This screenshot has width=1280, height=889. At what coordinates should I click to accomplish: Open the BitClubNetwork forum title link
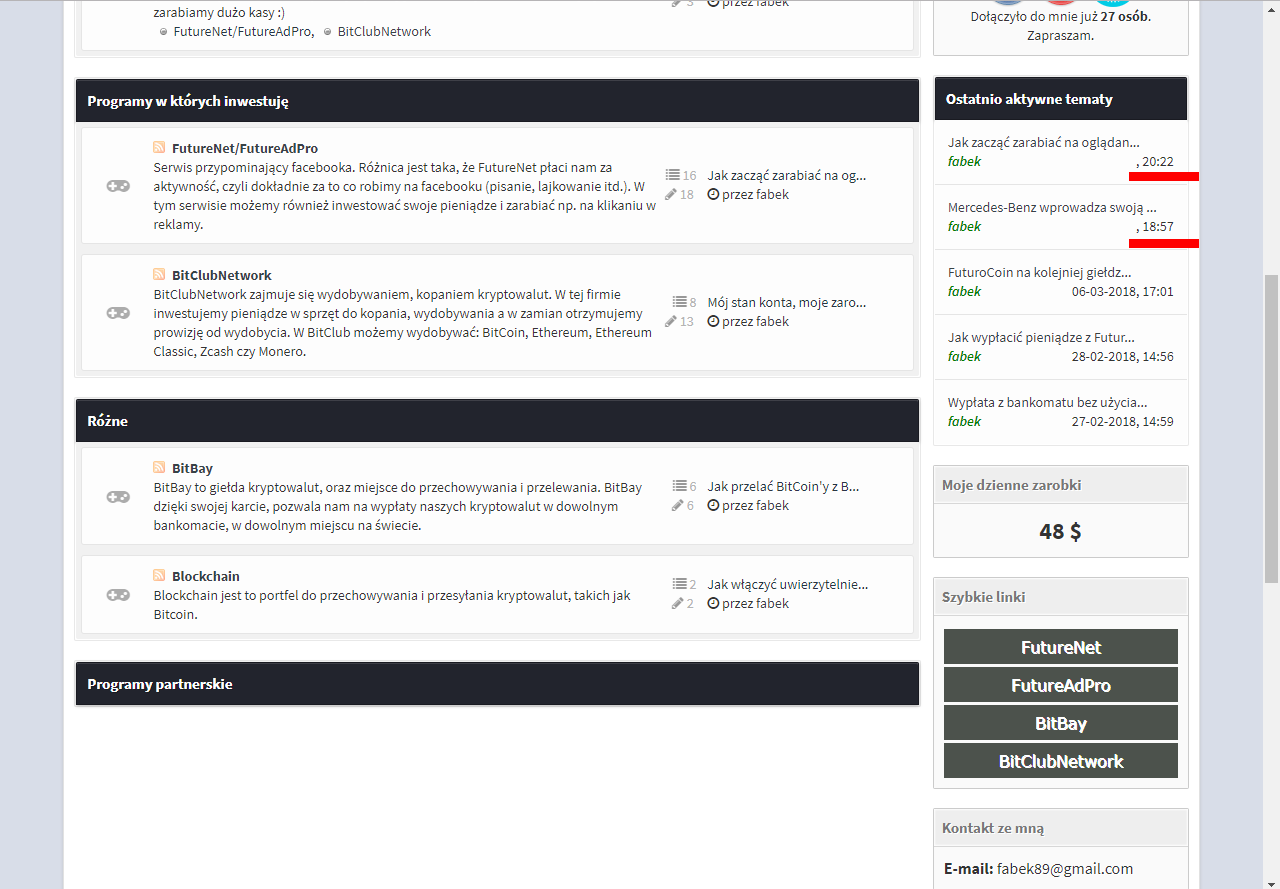coord(222,275)
